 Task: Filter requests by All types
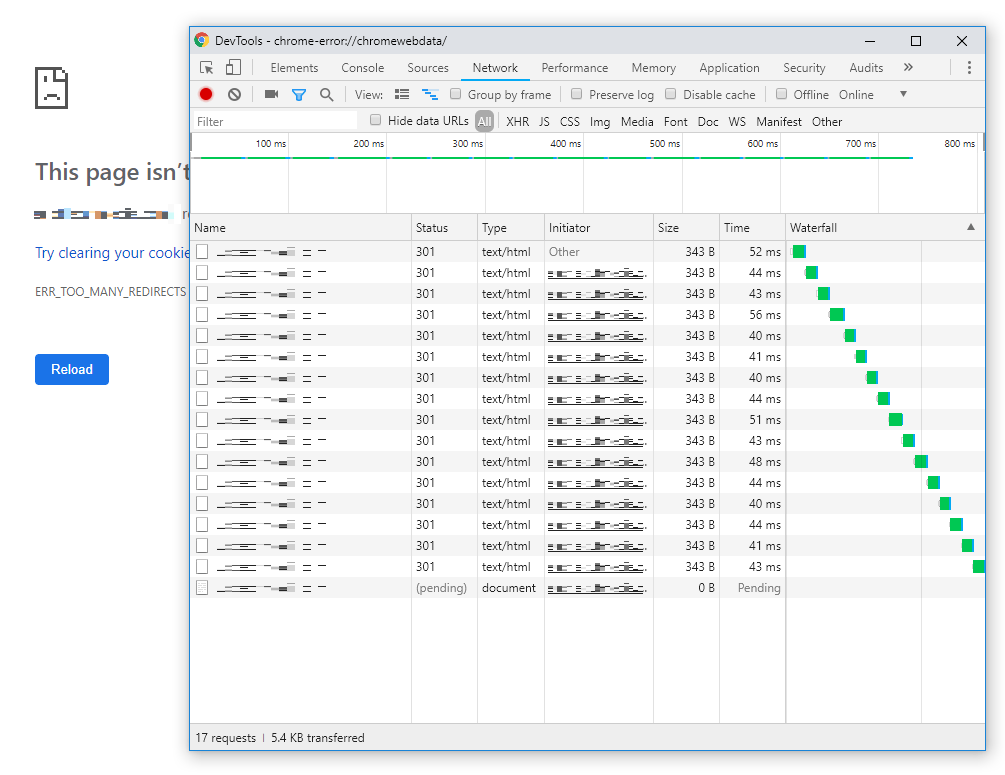point(485,122)
